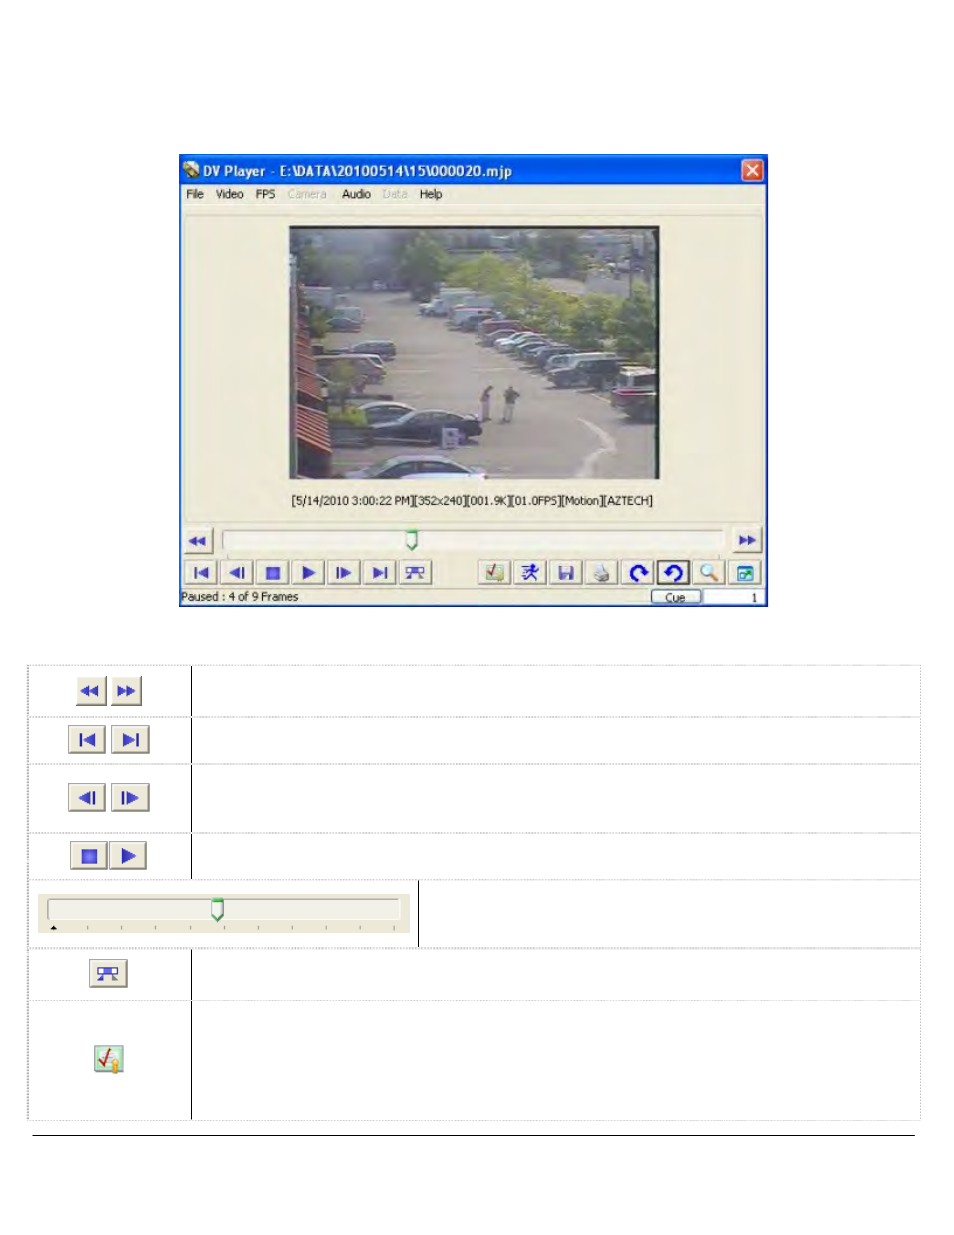The width and height of the screenshot is (954, 1235).
Task: Click the running man motion icon
Action: coord(530,573)
